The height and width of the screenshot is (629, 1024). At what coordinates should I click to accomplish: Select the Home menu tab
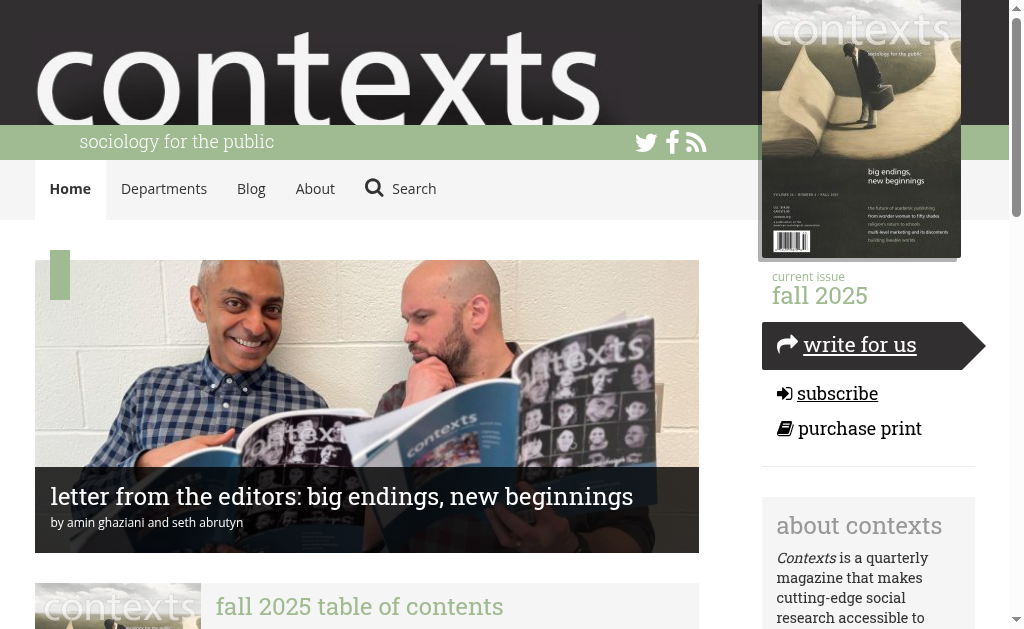pos(71,189)
